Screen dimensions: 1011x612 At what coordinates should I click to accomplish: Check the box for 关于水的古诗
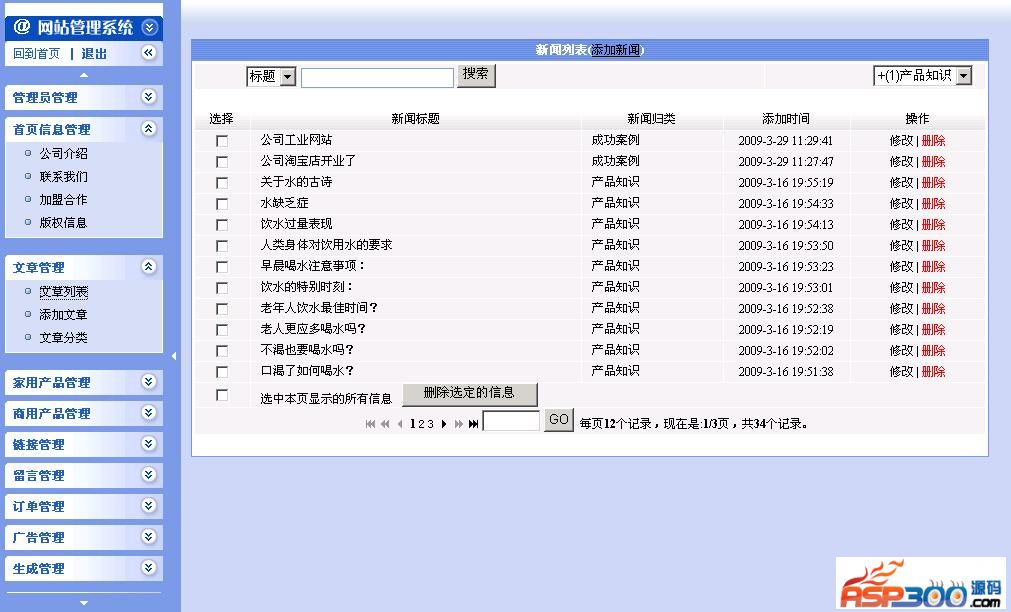click(x=222, y=183)
